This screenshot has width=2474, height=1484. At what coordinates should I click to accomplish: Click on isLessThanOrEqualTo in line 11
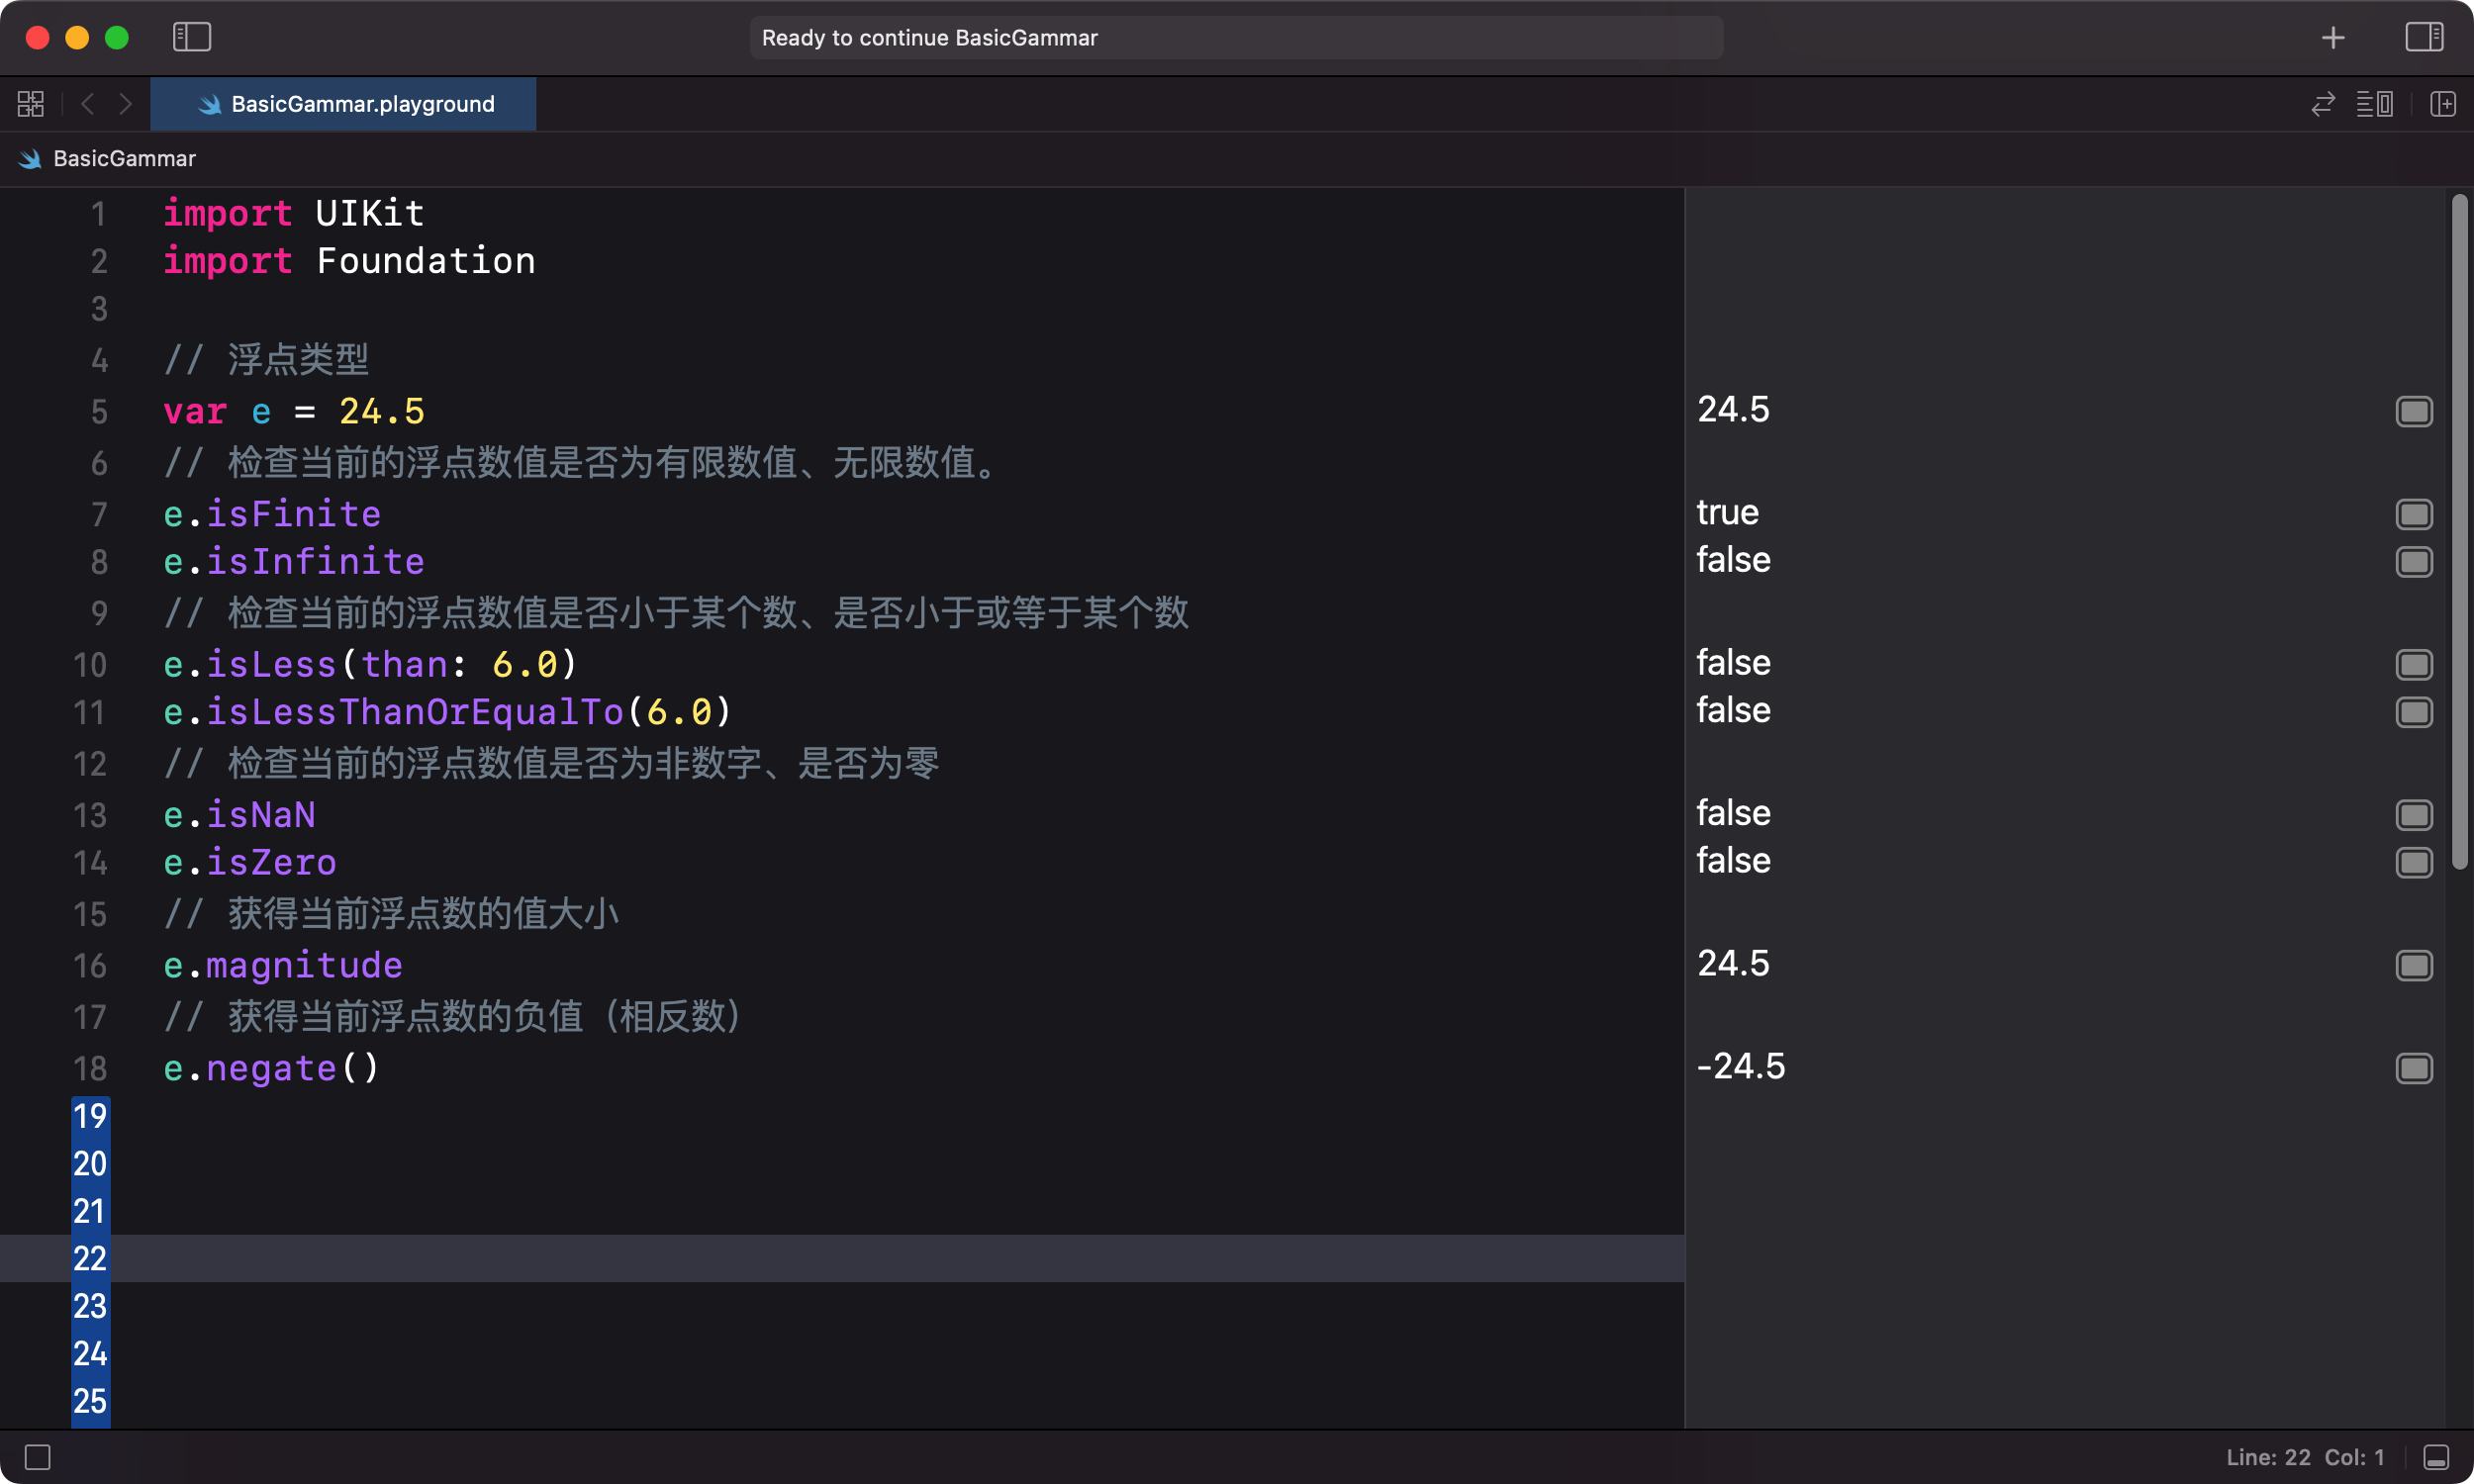point(415,713)
